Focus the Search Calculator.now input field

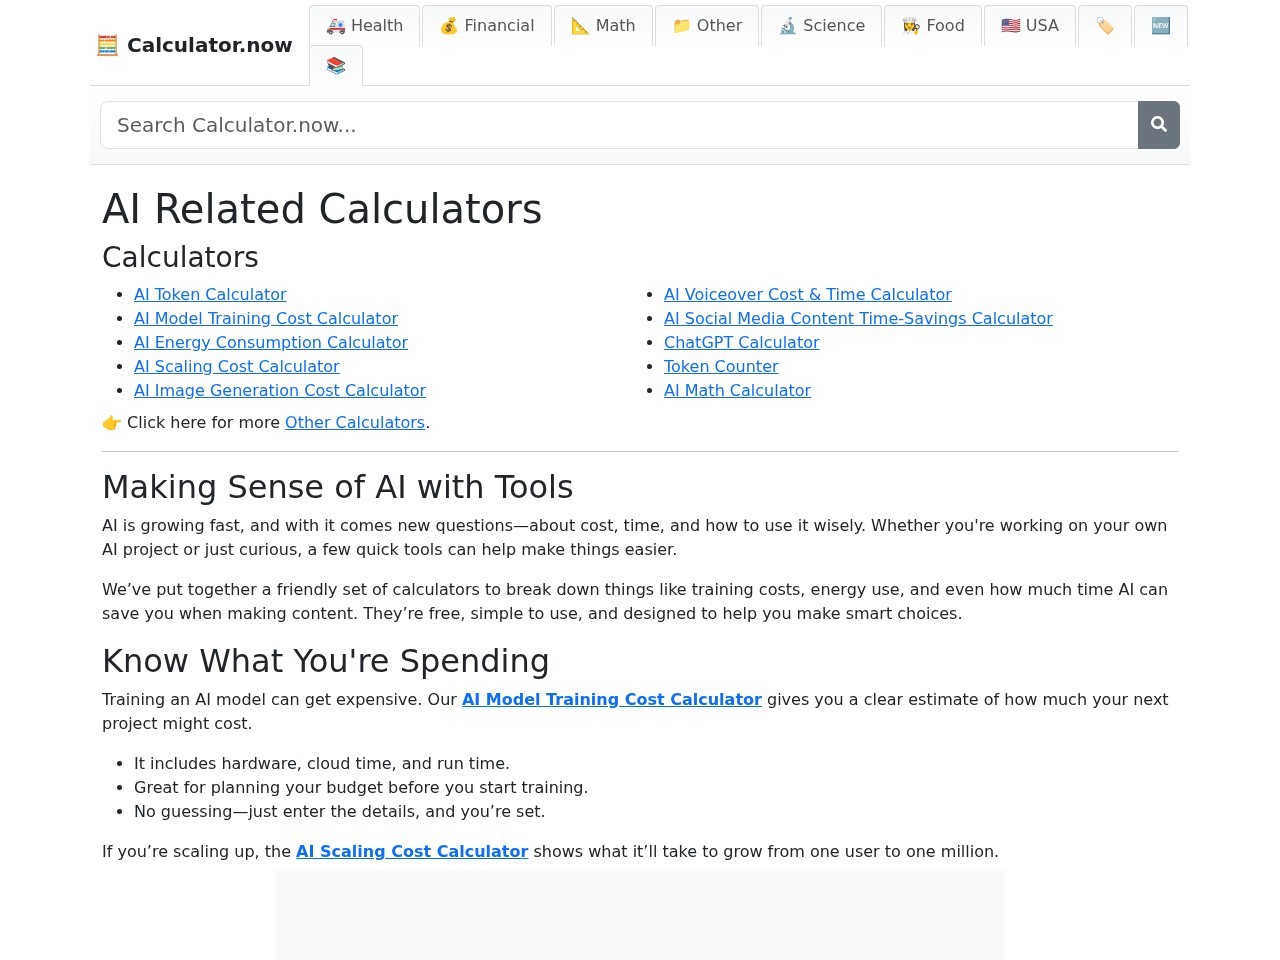pos(619,125)
